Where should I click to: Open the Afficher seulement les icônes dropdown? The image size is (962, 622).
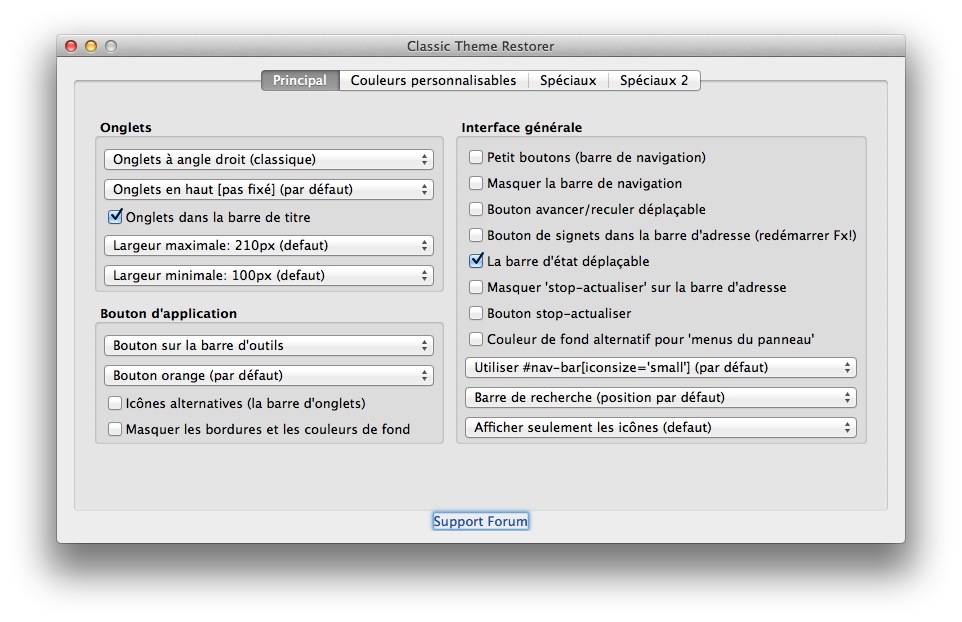coord(661,428)
